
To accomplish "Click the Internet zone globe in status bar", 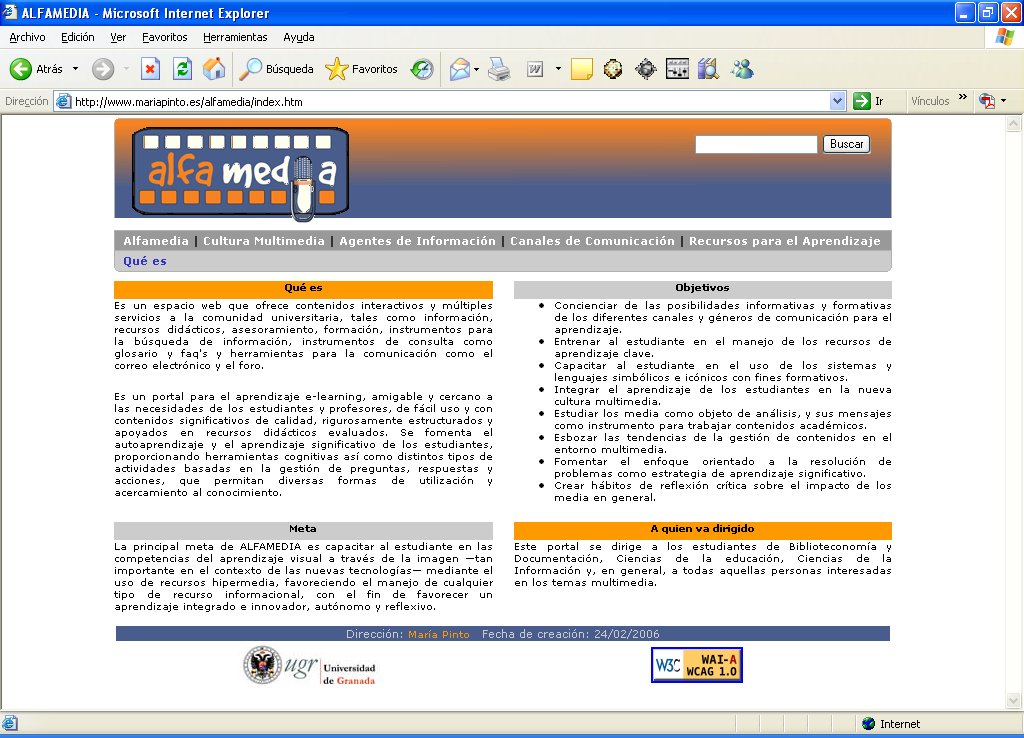I will tap(868, 724).
